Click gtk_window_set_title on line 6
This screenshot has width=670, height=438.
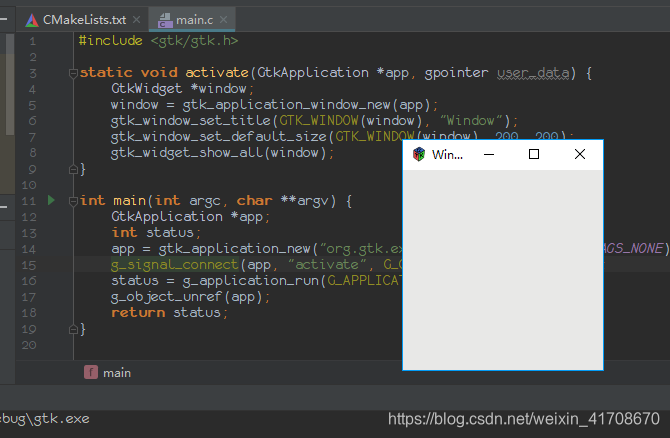(191, 121)
